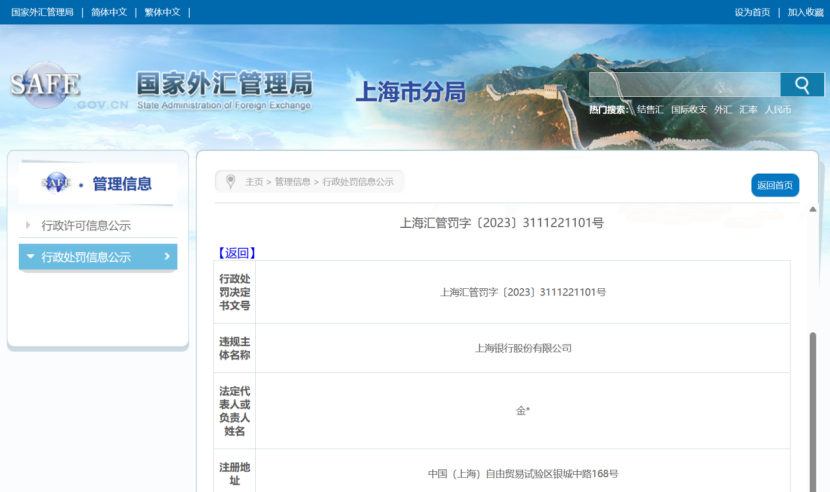830x492 pixels.
Task: Click 管理信息 sidebar heading
Action: point(122,184)
